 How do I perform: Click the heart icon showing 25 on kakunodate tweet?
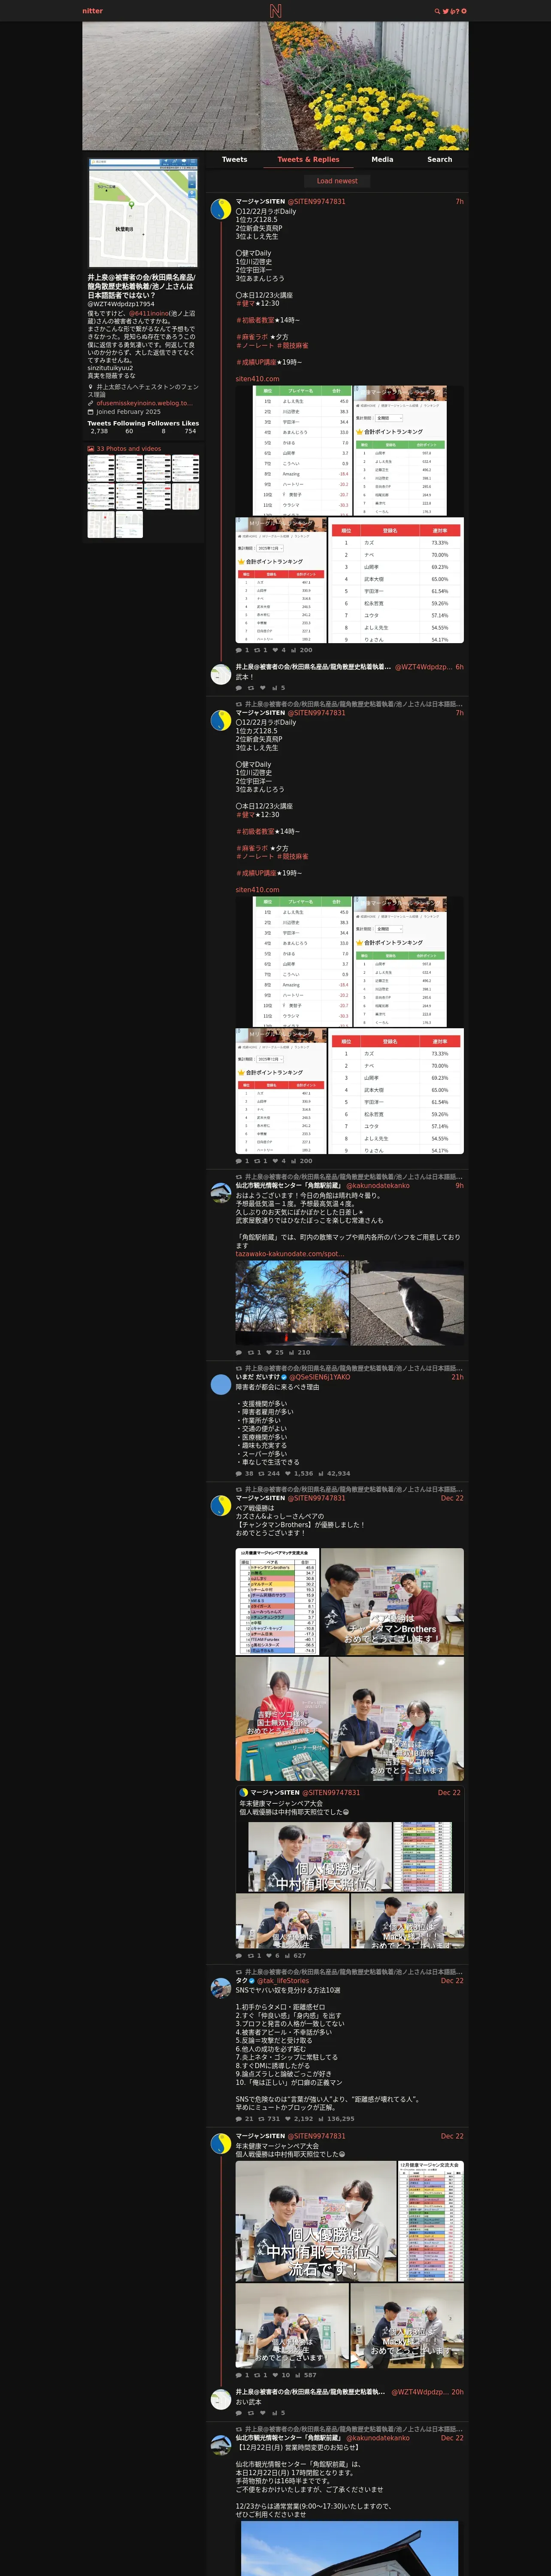click(269, 1352)
